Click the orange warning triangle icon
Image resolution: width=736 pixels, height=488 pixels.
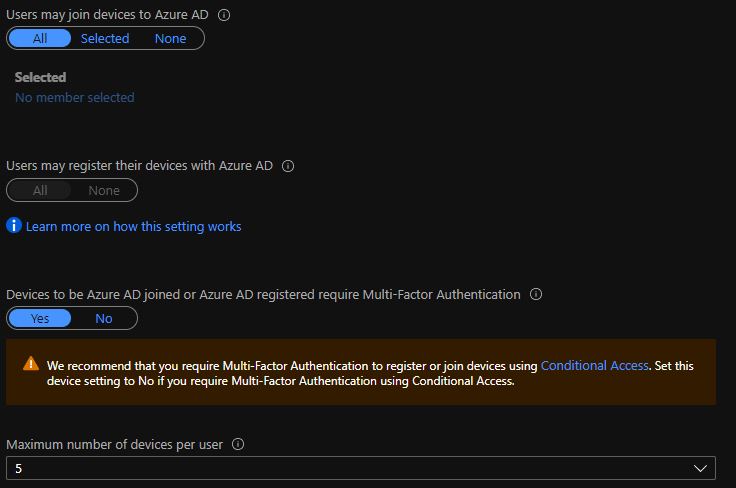tap(31, 364)
